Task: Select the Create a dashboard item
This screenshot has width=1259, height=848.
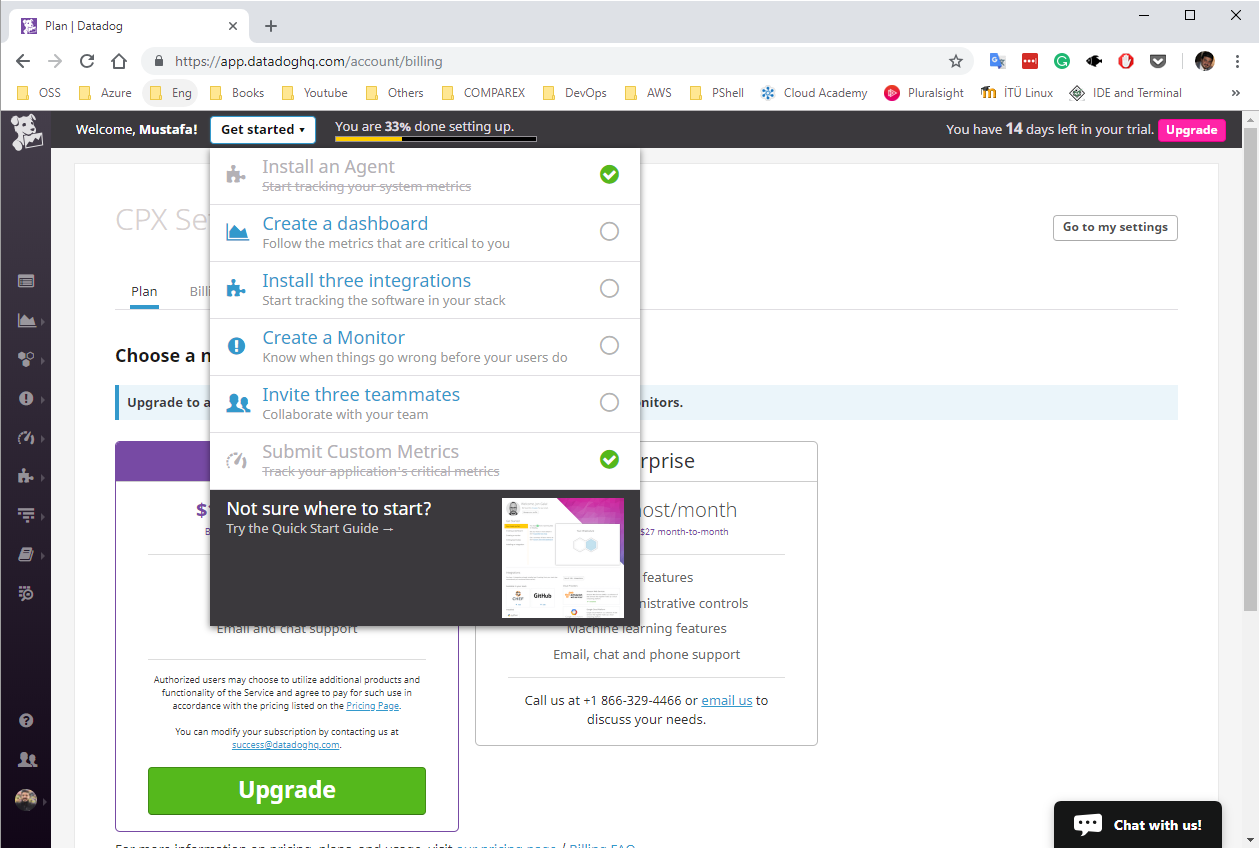Action: (425, 233)
